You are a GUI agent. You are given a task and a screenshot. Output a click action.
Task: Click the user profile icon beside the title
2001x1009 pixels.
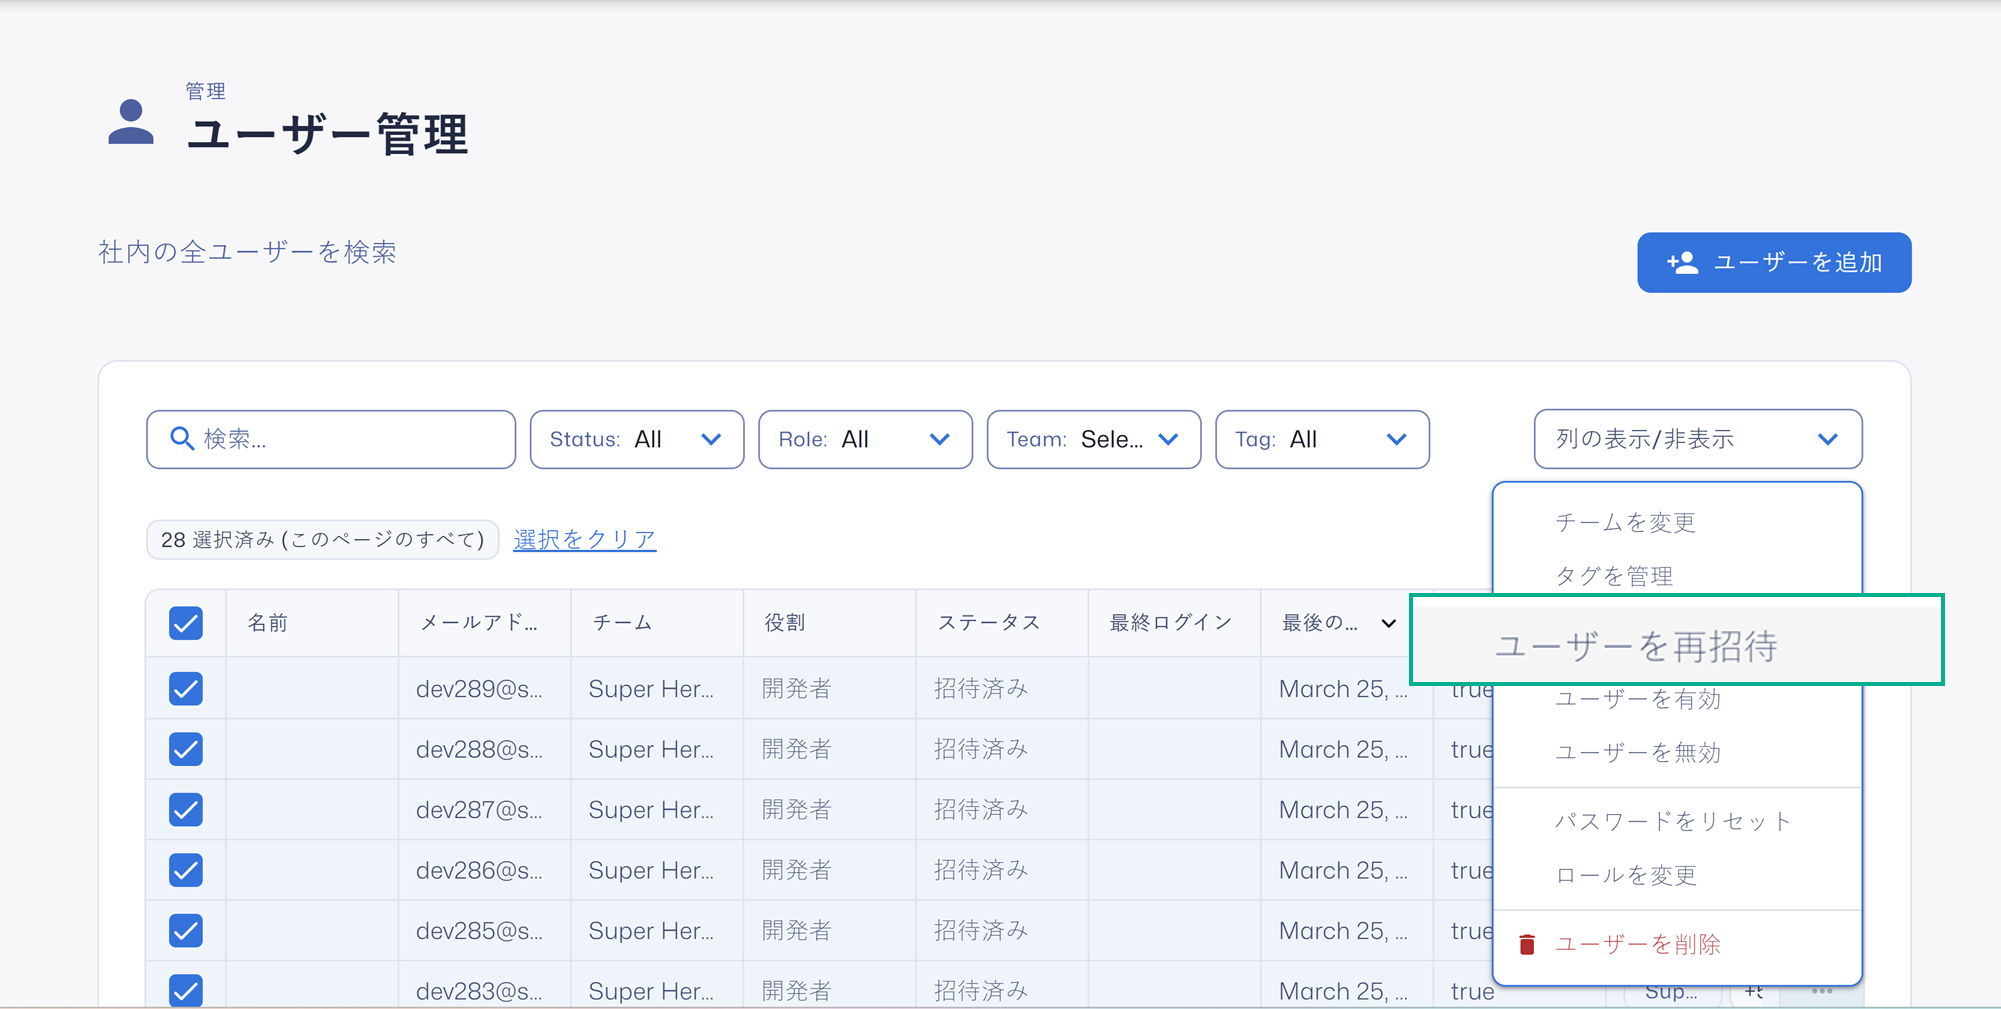click(131, 122)
